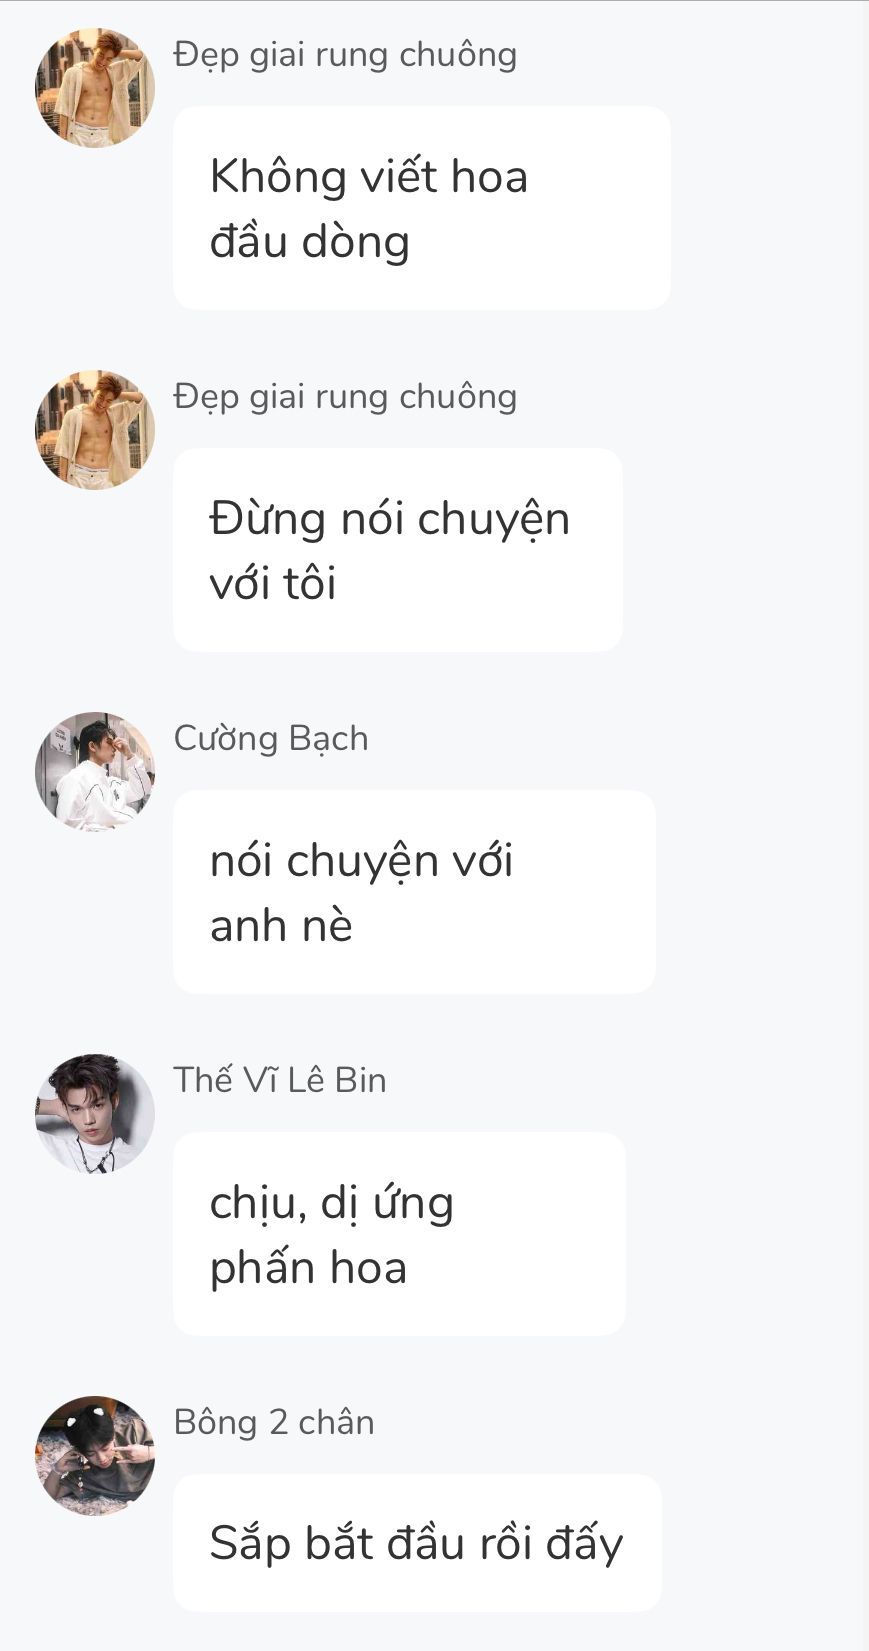Select the message 'Không viết hoa đầu dòng'
The width and height of the screenshot is (869, 1651).
(422, 208)
